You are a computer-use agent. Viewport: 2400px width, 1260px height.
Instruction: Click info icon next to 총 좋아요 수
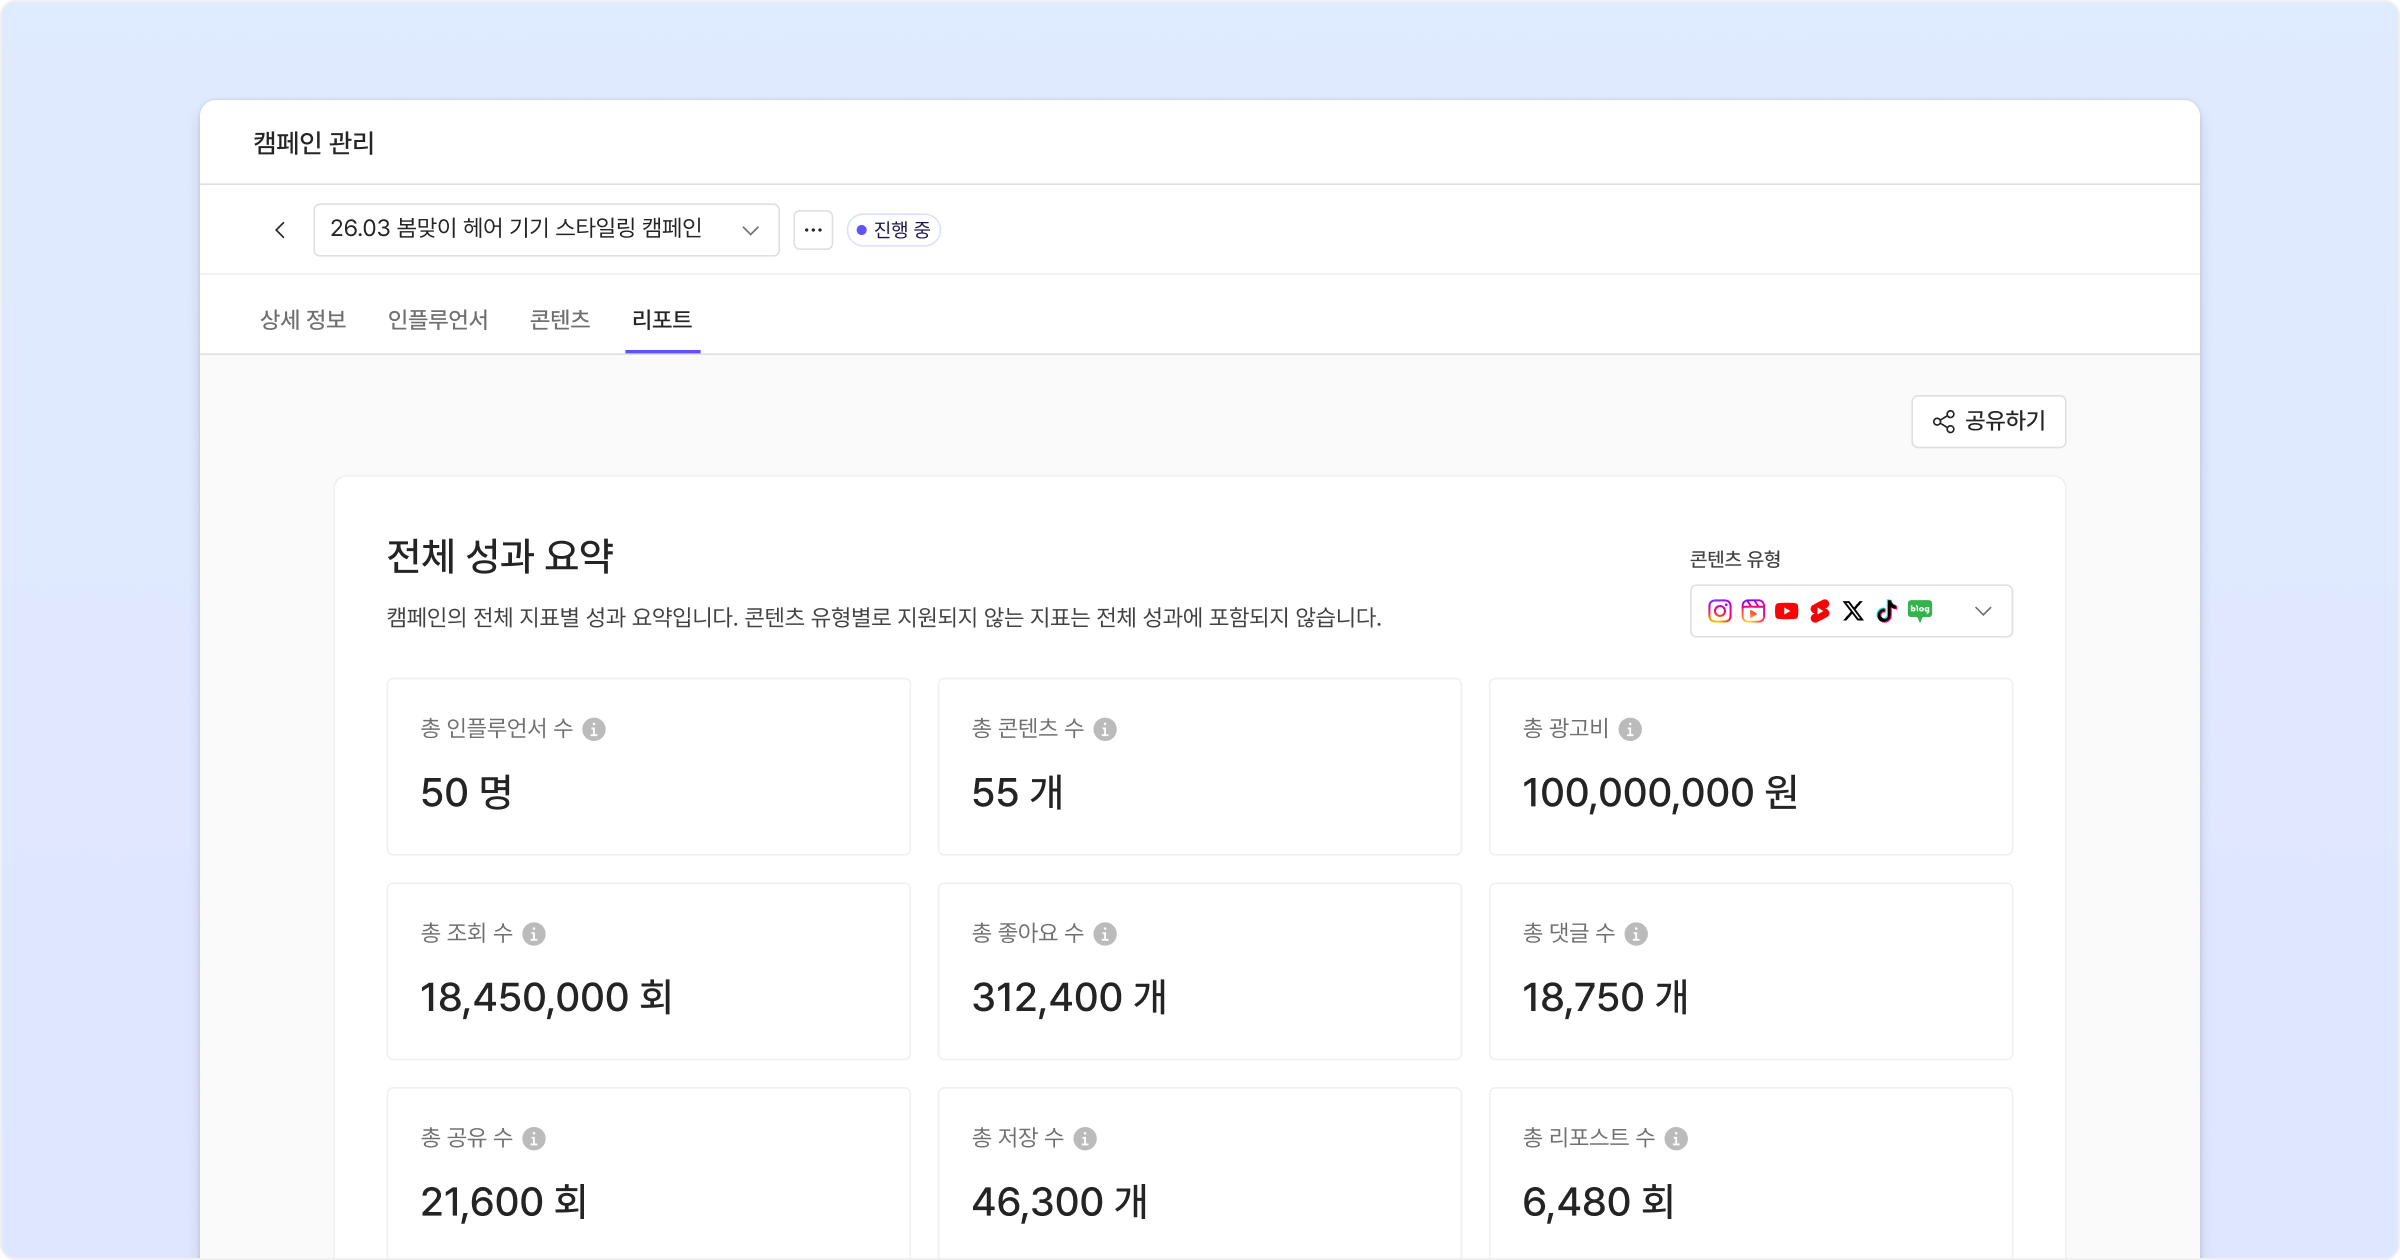point(1105,934)
